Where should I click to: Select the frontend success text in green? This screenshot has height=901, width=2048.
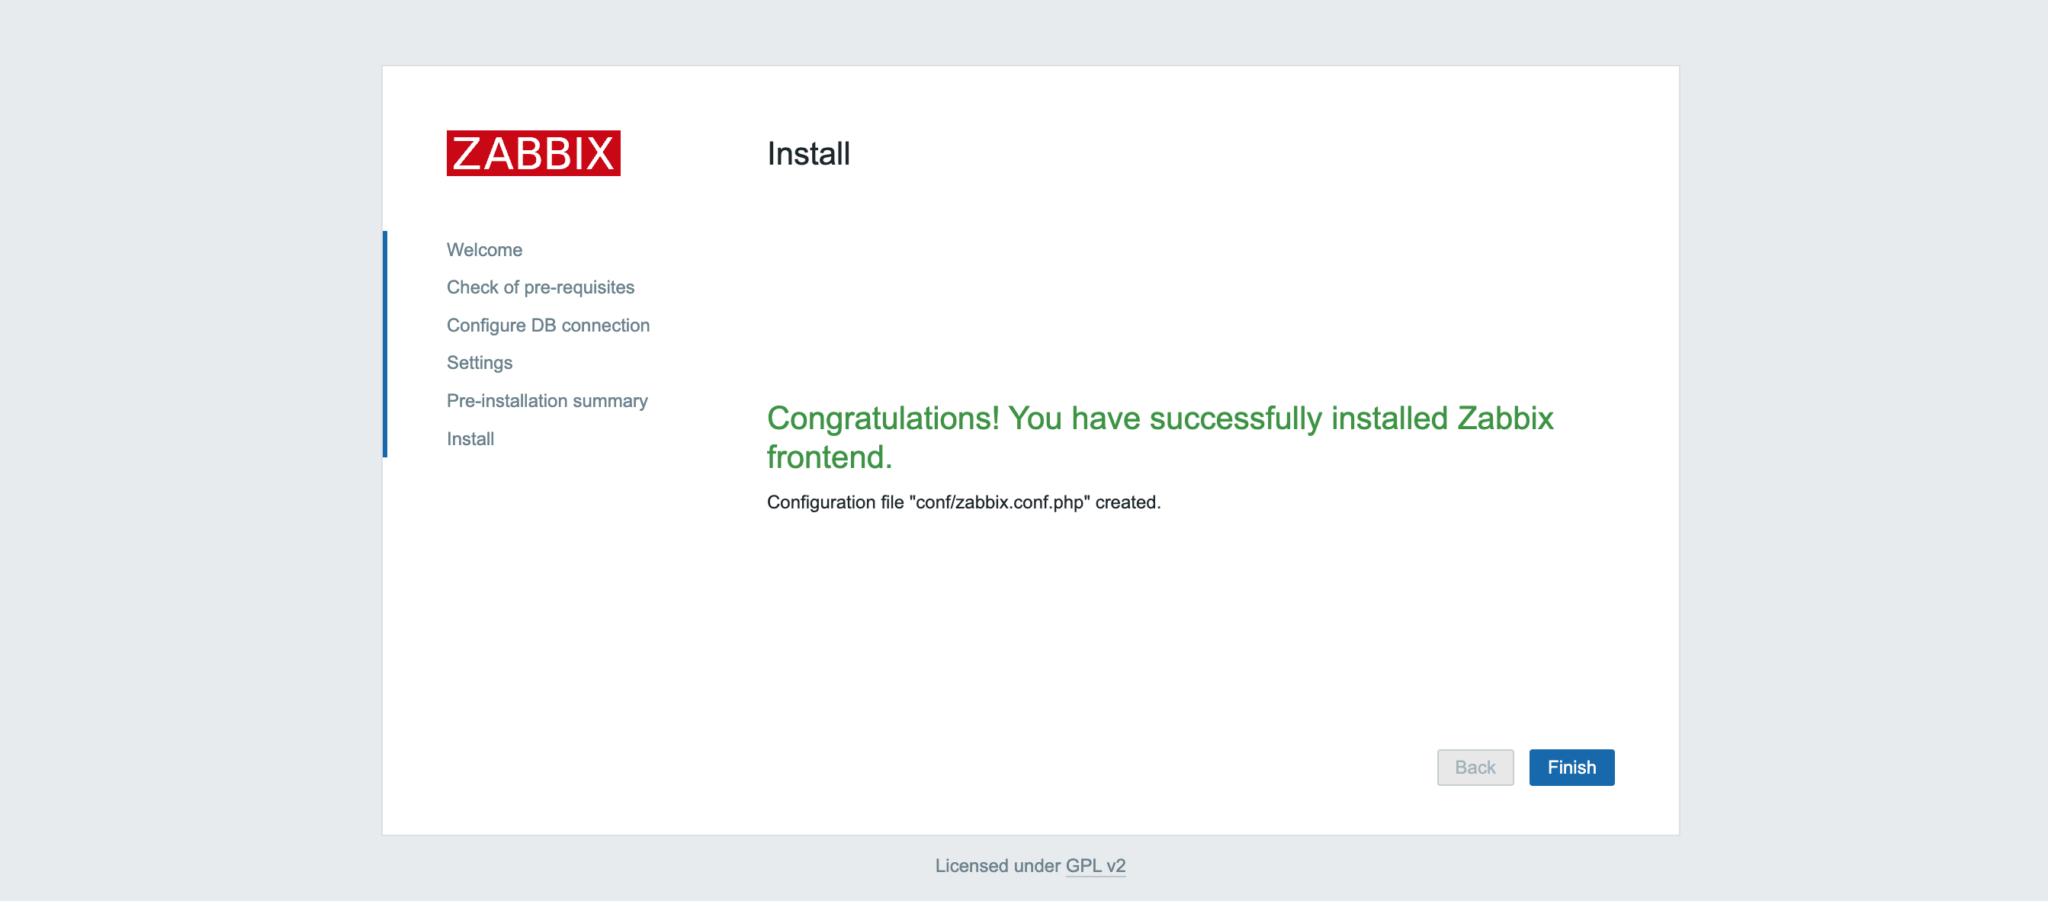829,457
